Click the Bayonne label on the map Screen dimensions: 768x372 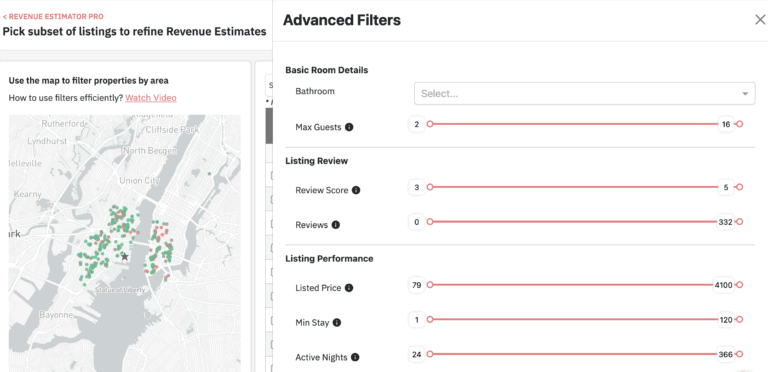pyautogui.click(x=56, y=314)
